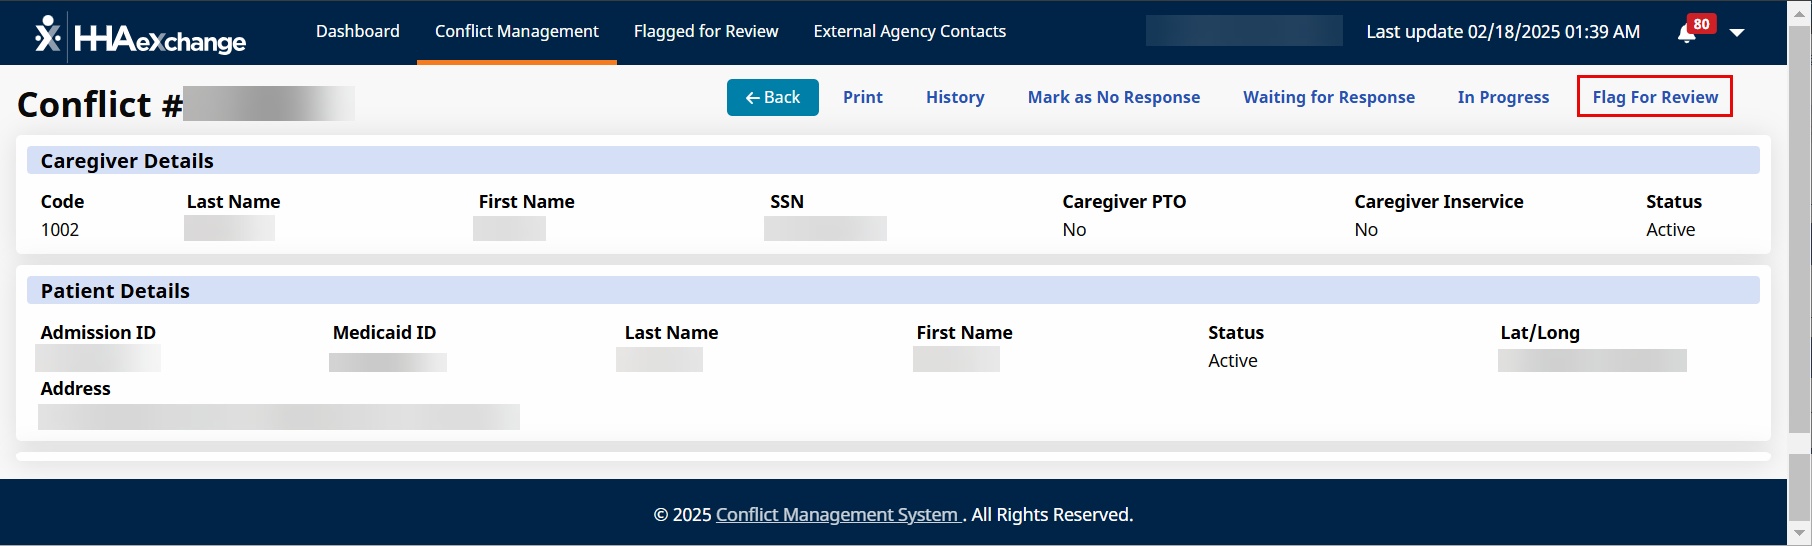Open the Flagged for Review tab
Screen dimensions: 1812x546
(x=705, y=31)
